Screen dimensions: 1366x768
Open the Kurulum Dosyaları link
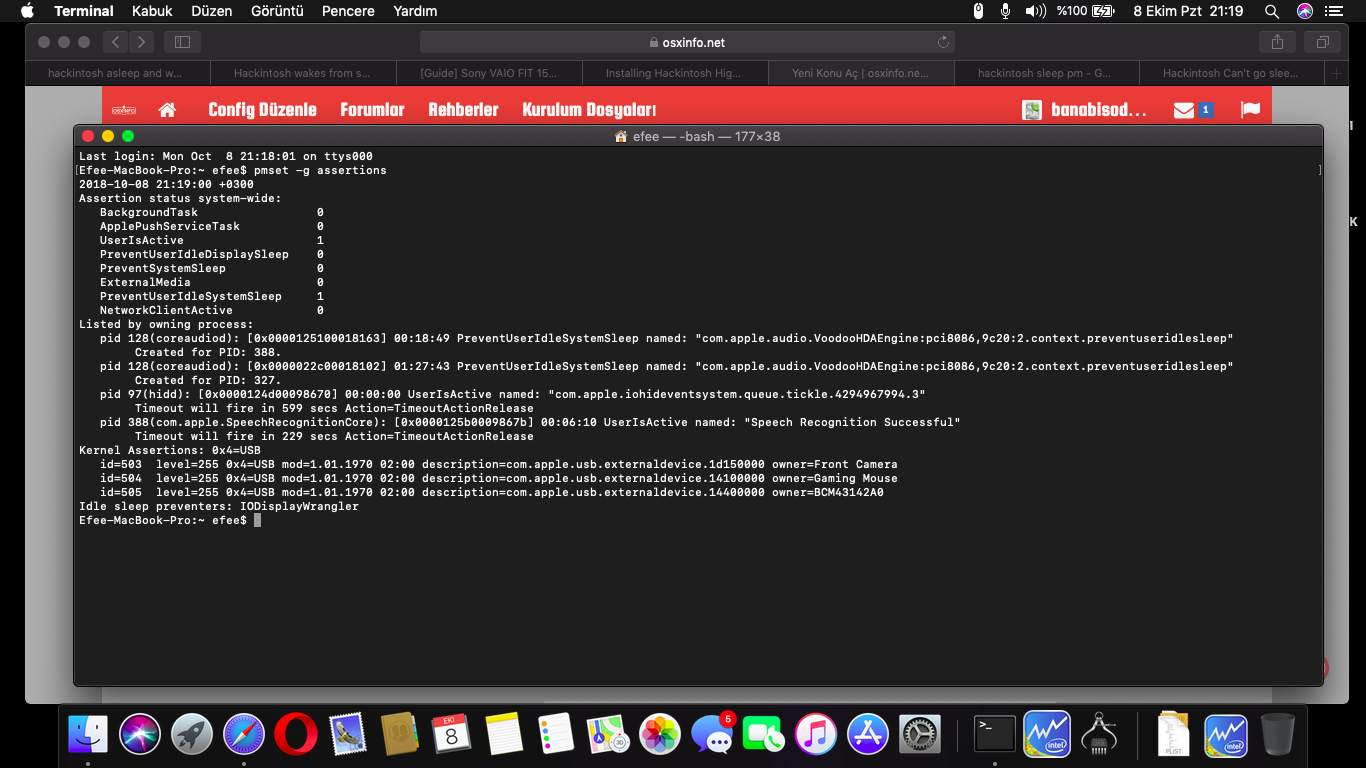tap(589, 110)
